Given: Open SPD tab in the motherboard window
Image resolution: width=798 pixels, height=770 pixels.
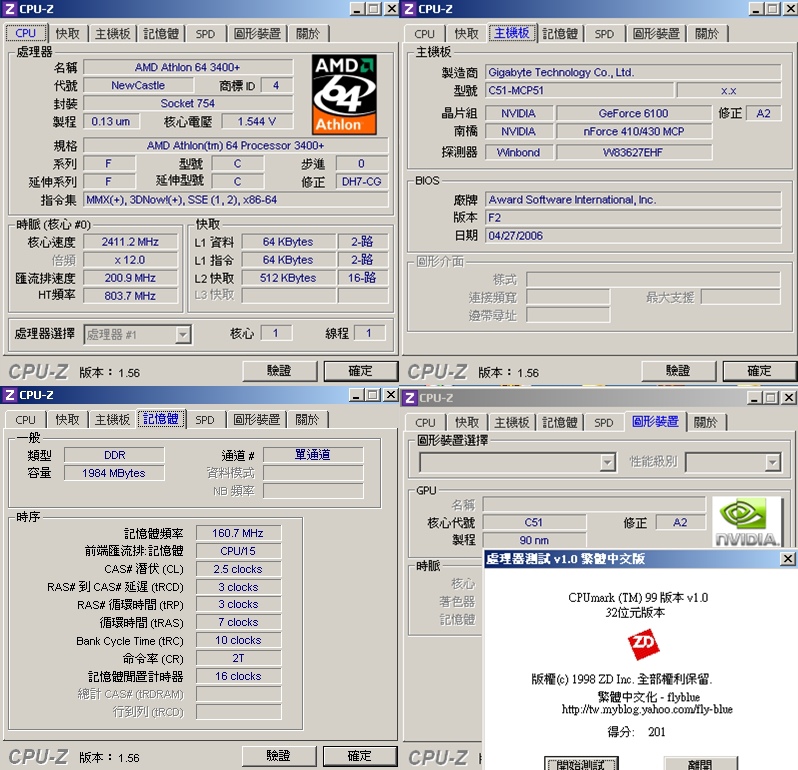Looking at the screenshot, I should (x=604, y=34).
